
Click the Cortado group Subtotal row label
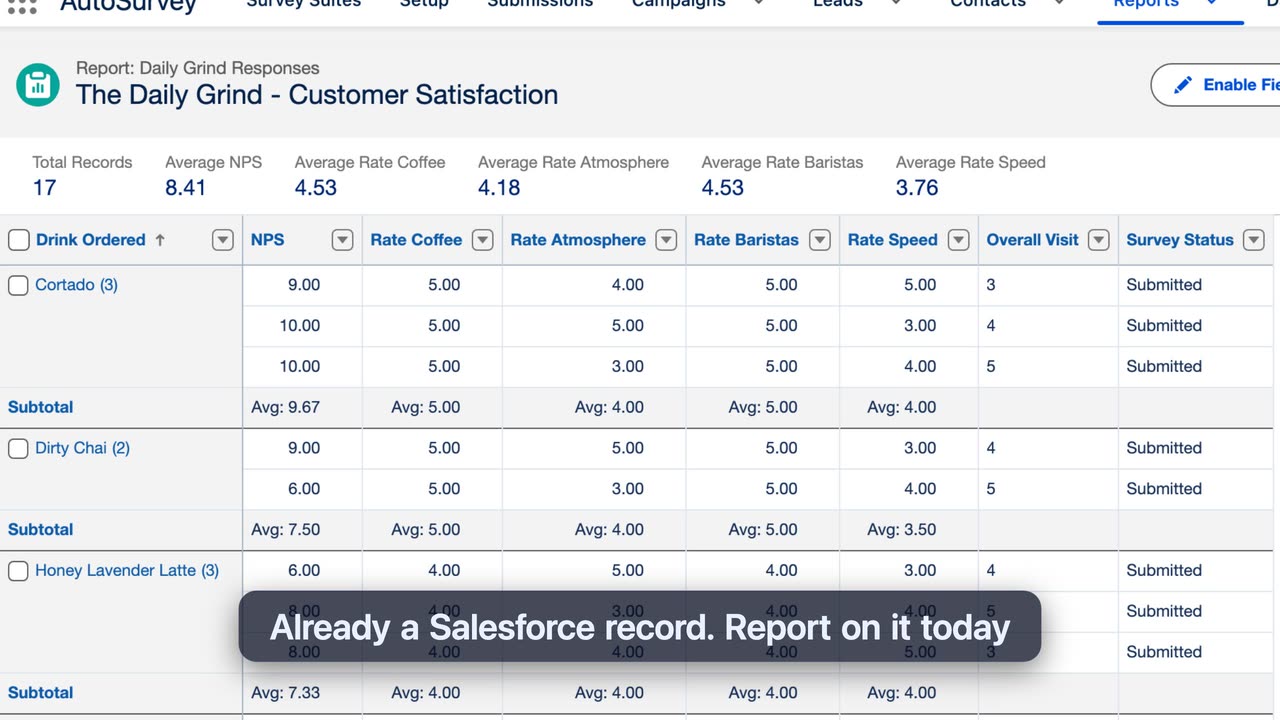[x=41, y=408]
